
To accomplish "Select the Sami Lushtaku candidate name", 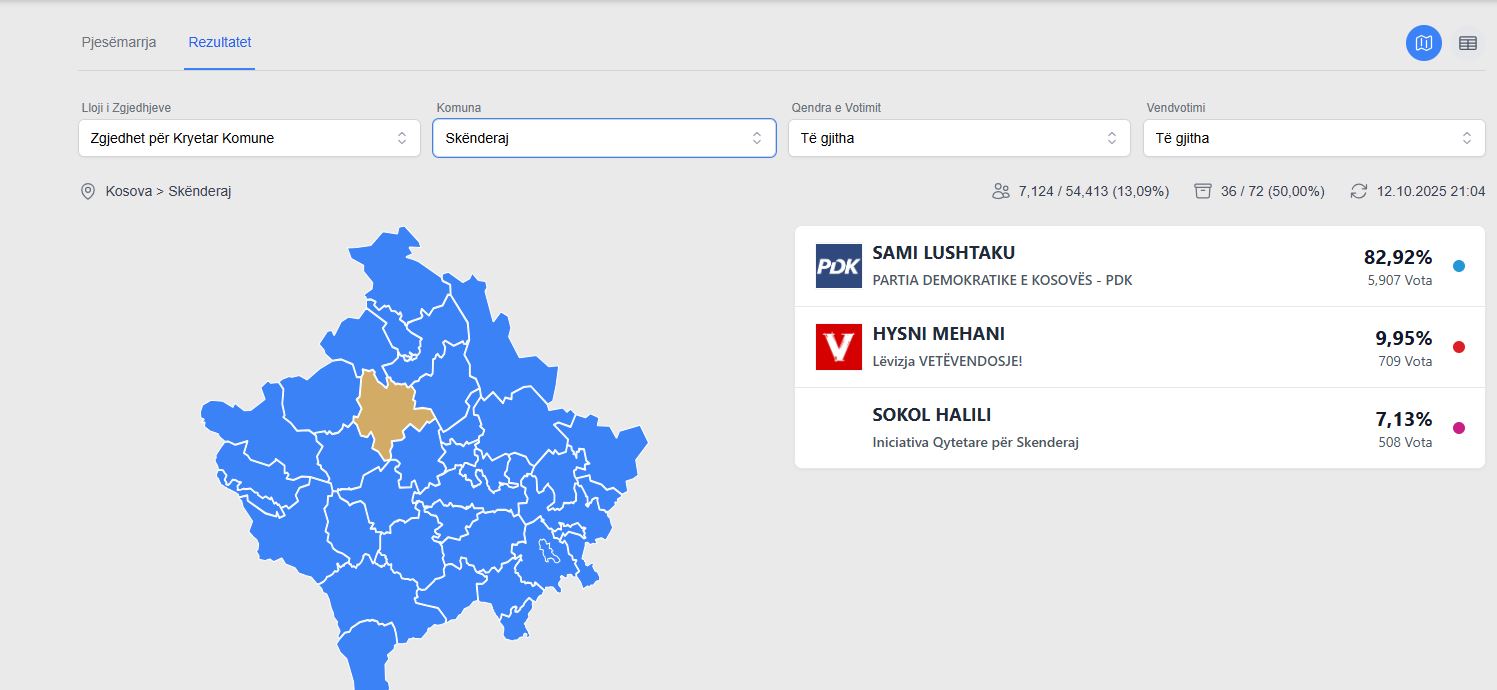I will tap(943, 253).
